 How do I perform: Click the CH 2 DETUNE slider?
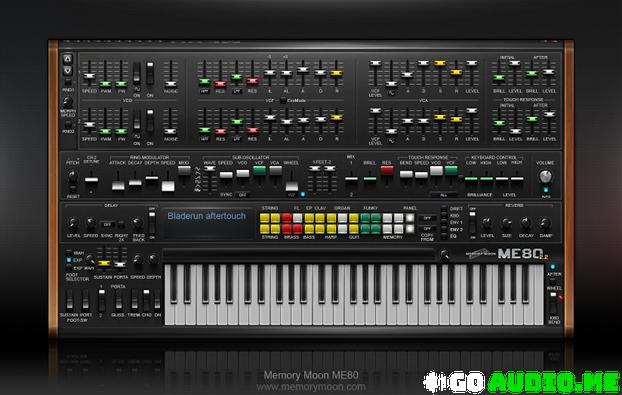pos(92,180)
